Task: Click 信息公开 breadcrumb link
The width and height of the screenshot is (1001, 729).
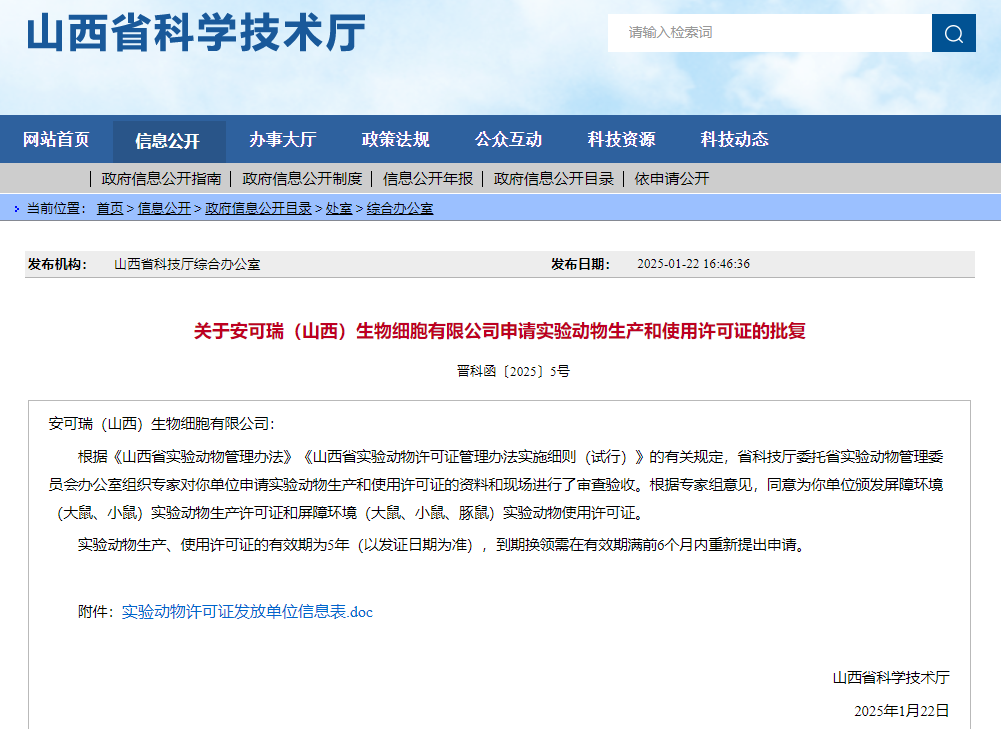Action: (164, 209)
